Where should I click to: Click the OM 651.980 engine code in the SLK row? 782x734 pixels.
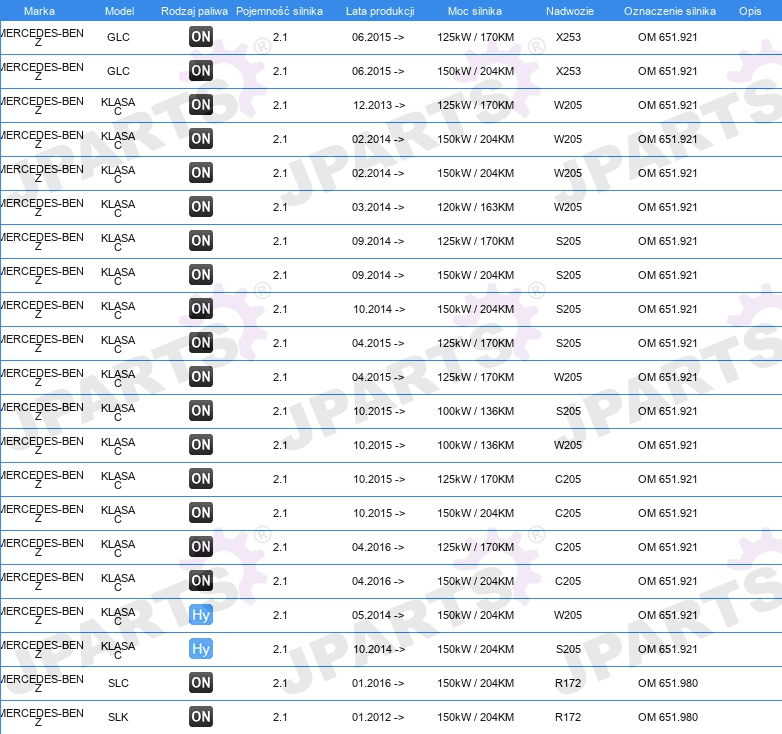[x=668, y=717]
